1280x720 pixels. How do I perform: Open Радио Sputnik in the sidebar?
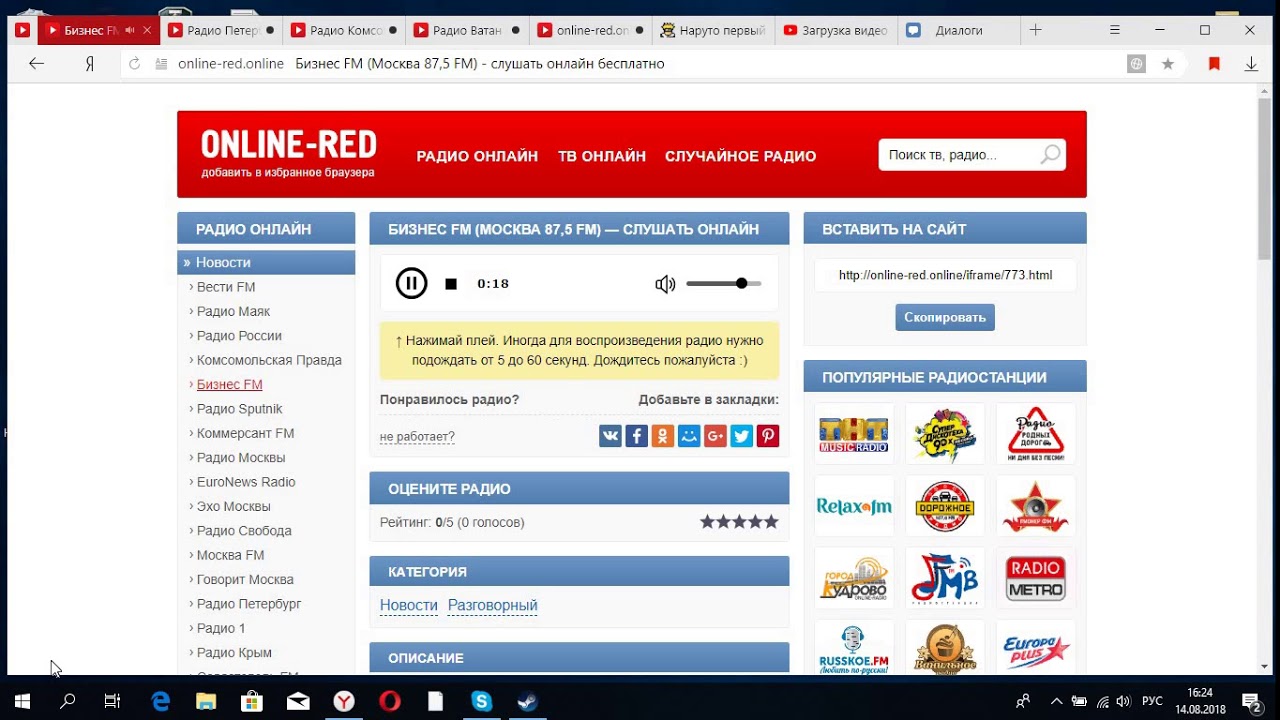tap(239, 409)
